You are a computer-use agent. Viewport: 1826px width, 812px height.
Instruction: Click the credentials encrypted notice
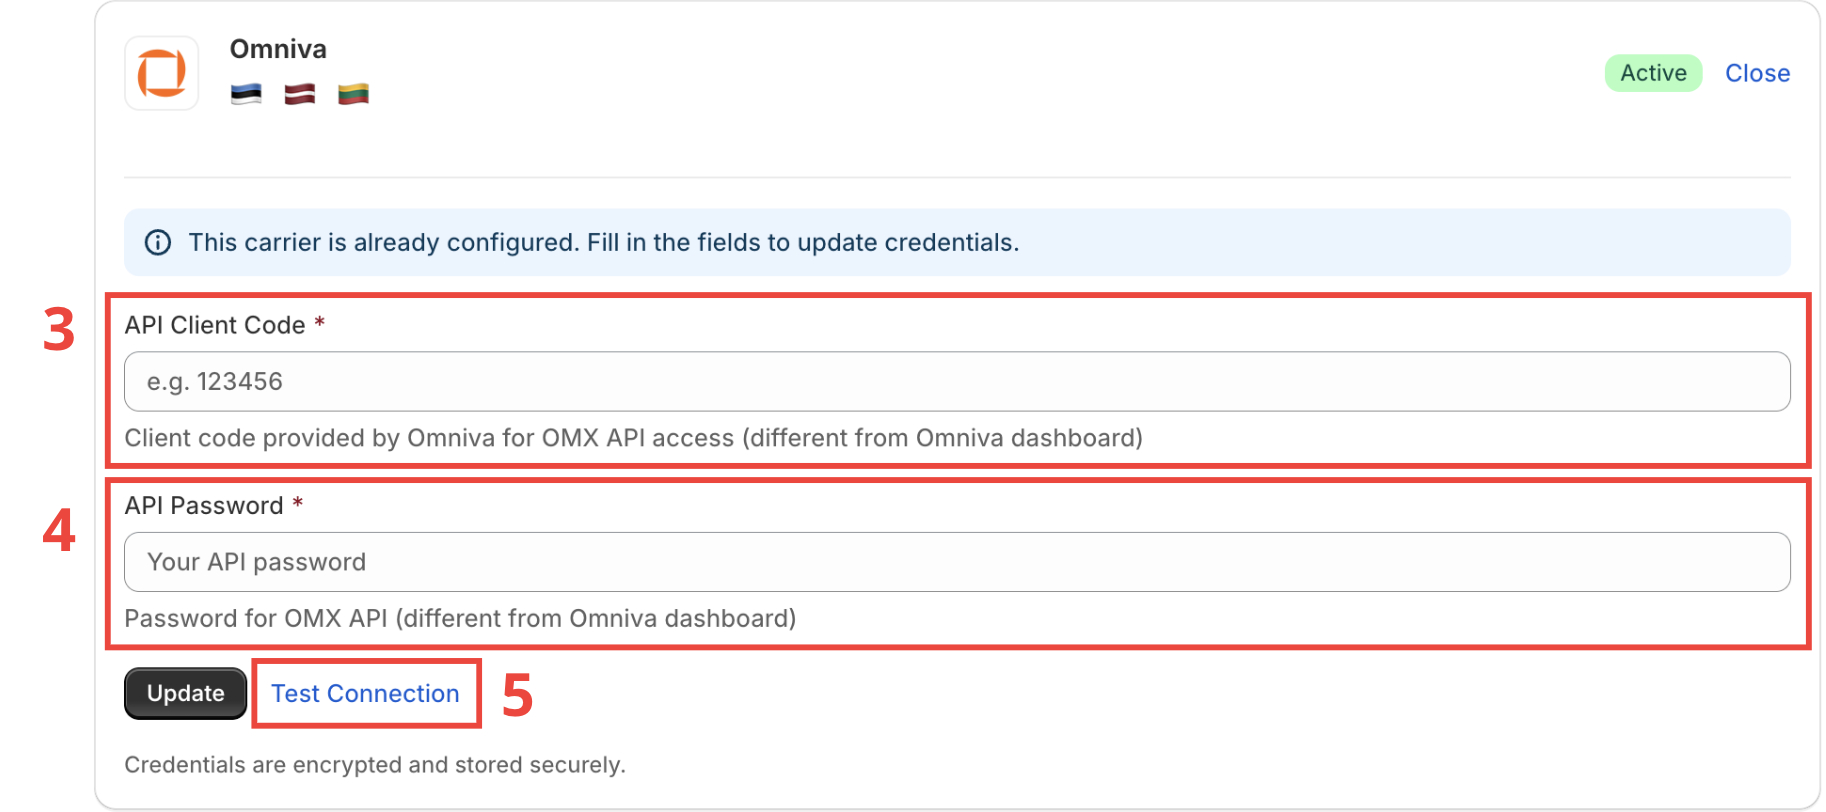375,765
